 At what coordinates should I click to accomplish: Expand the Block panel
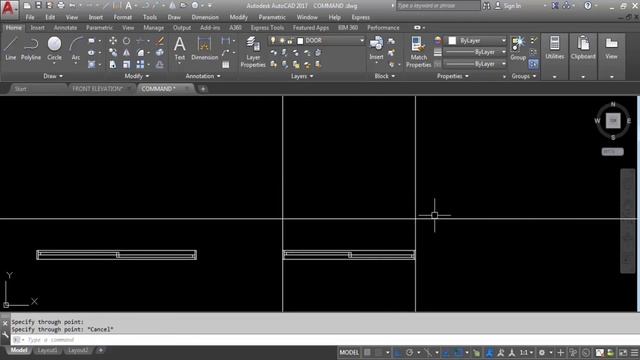point(385,76)
